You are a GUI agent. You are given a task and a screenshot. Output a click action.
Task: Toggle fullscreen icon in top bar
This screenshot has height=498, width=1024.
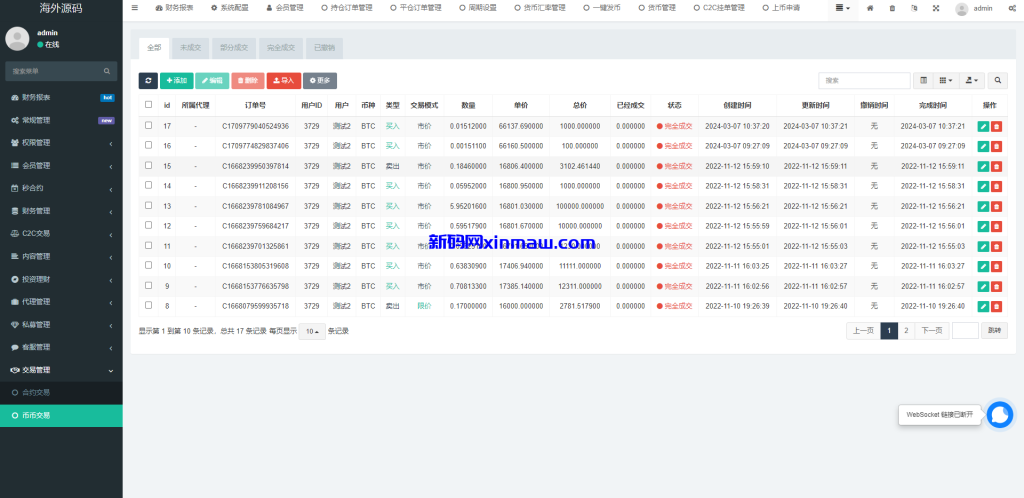point(936,8)
